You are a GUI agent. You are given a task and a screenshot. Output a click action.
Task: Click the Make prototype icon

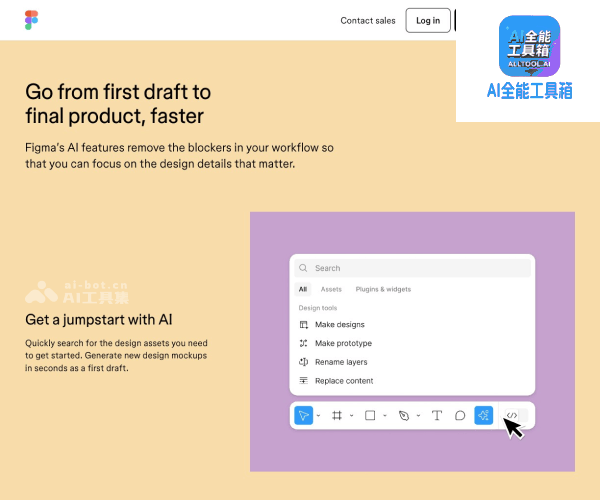pos(303,343)
